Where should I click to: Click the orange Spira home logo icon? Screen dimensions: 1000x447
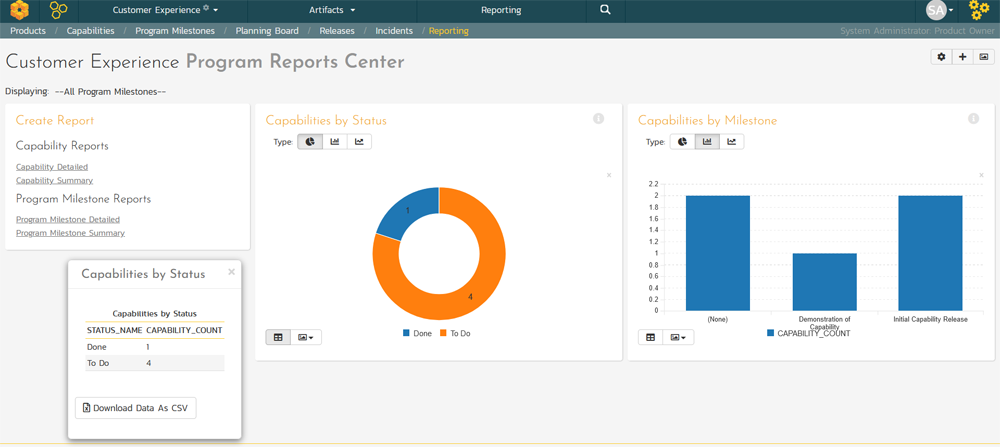pyautogui.click(x=19, y=11)
